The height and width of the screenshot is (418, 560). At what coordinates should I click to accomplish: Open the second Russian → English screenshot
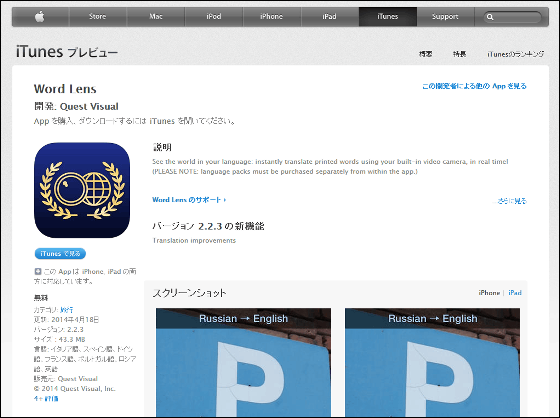[x=432, y=362]
